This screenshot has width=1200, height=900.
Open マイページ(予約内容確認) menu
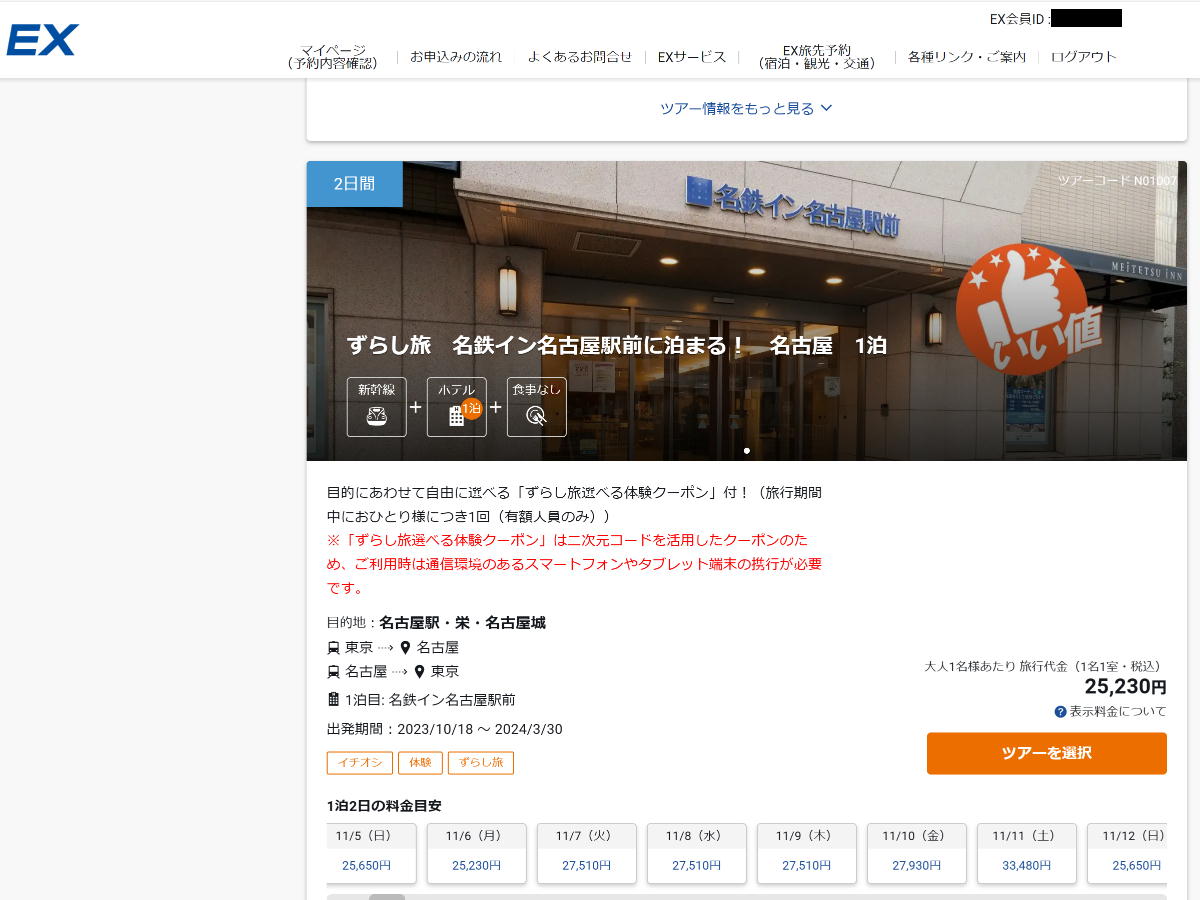pyautogui.click(x=333, y=56)
